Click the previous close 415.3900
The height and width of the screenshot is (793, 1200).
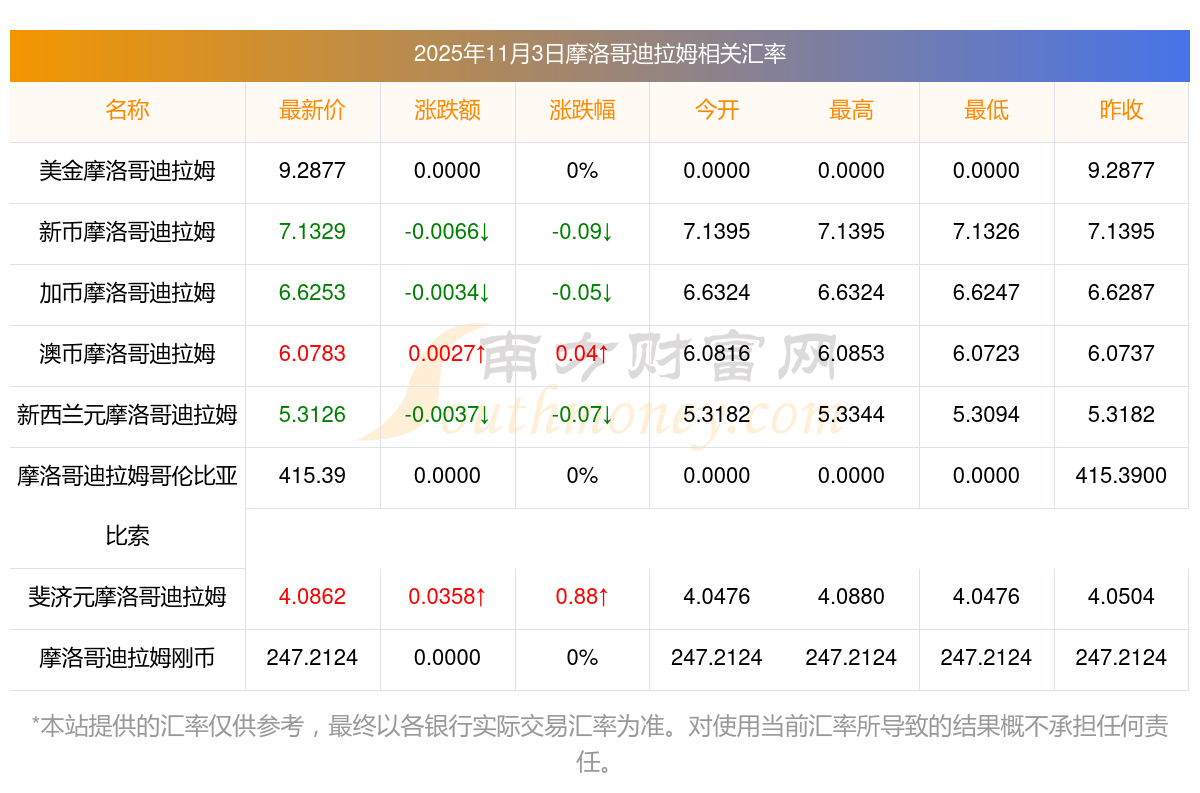click(1121, 476)
